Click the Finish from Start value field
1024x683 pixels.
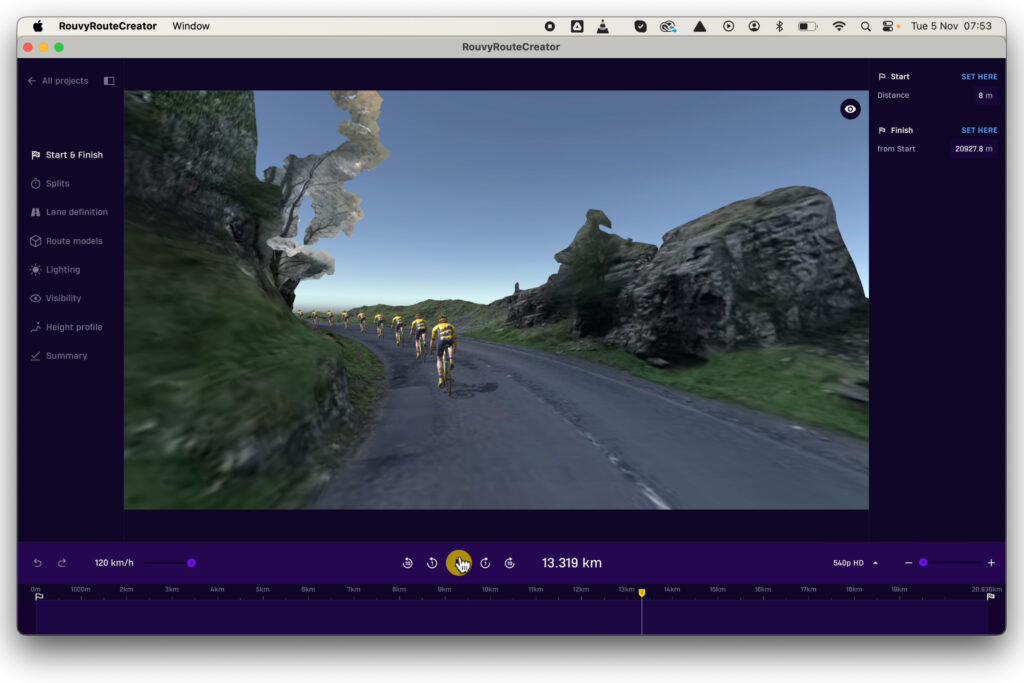pyautogui.click(x=973, y=149)
